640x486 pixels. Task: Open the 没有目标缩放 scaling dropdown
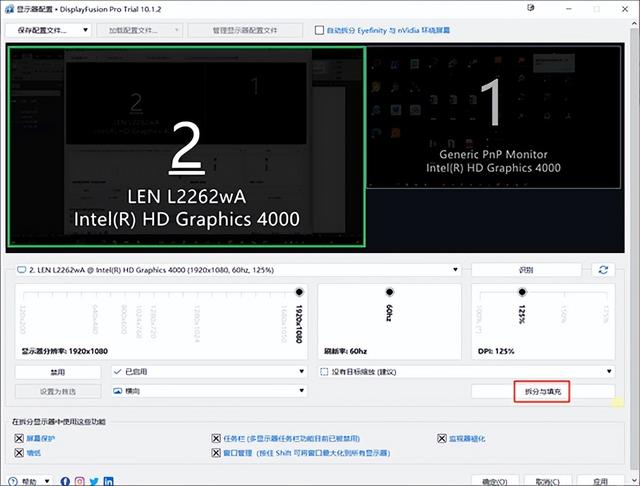[467, 371]
